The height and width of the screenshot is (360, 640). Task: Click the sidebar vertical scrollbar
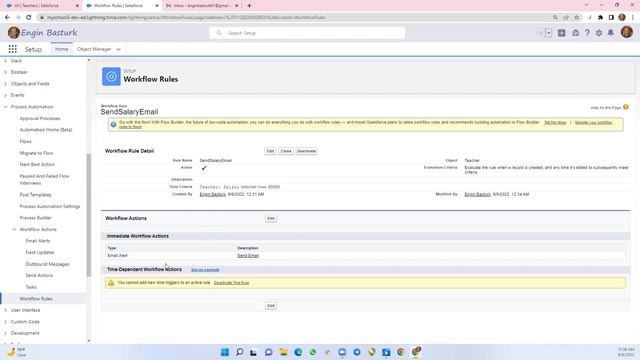[89, 215]
